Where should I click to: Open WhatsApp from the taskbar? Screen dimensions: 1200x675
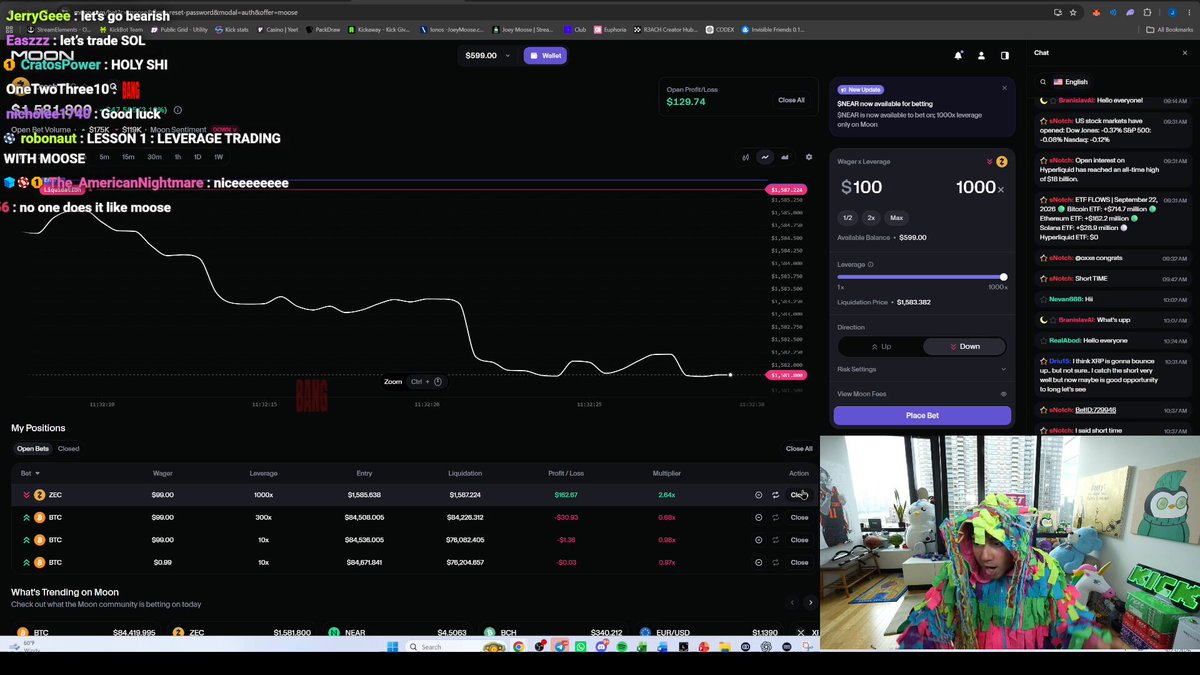(581, 647)
